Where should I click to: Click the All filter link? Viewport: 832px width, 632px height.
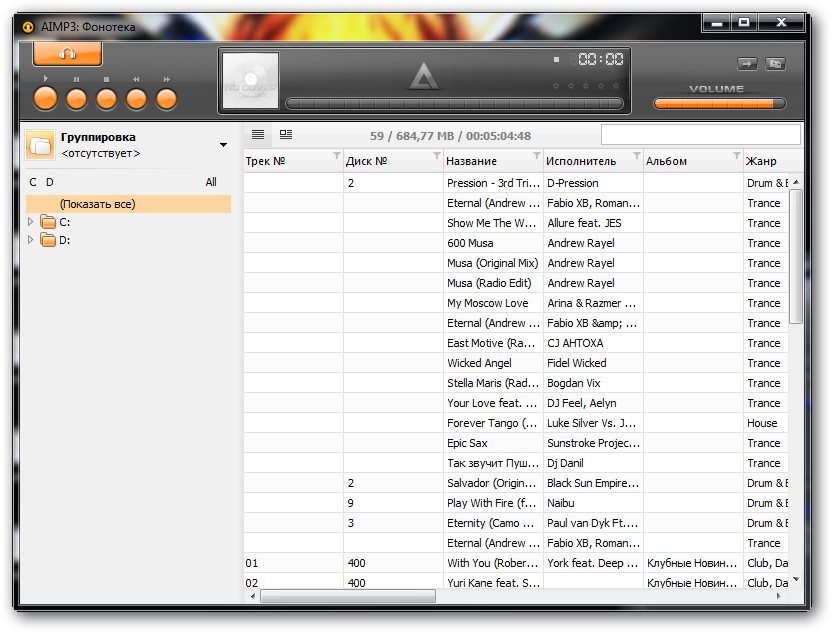[211, 182]
